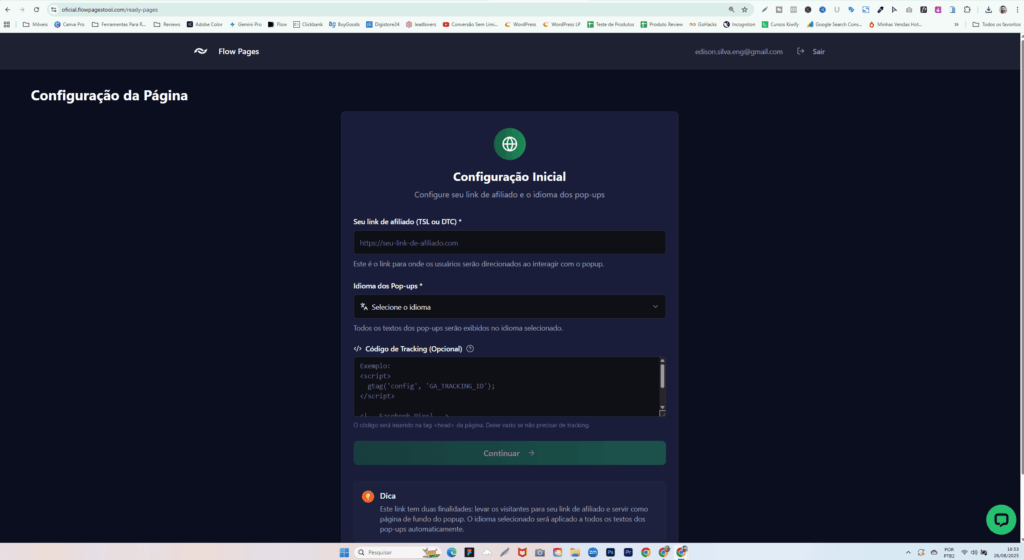Image resolution: width=1024 pixels, height=560 pixels.
Task: Open the apps grid in bookmarks bar
Action: pos(7,24)
